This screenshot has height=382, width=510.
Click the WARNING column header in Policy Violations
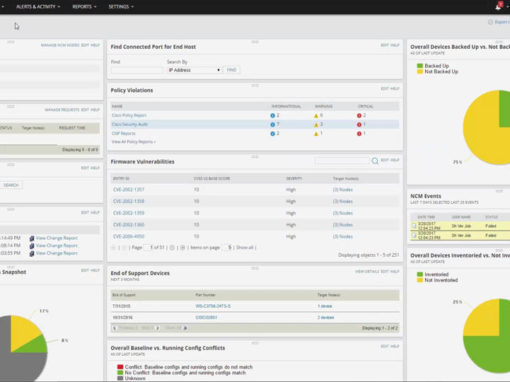click(x=324, y=107)
